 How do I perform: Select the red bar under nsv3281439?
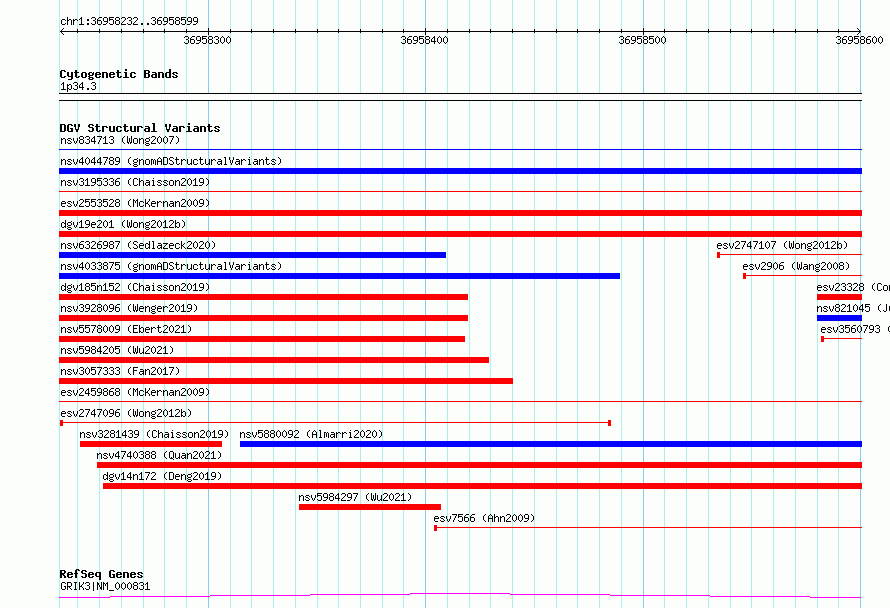(x=151, y=444)
